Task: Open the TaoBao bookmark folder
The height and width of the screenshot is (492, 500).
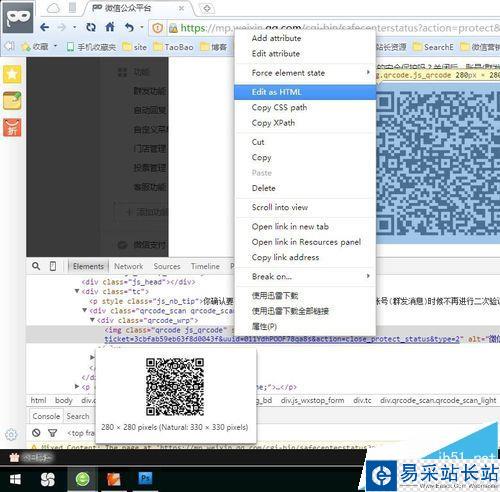Action: (x=173, y=47)
